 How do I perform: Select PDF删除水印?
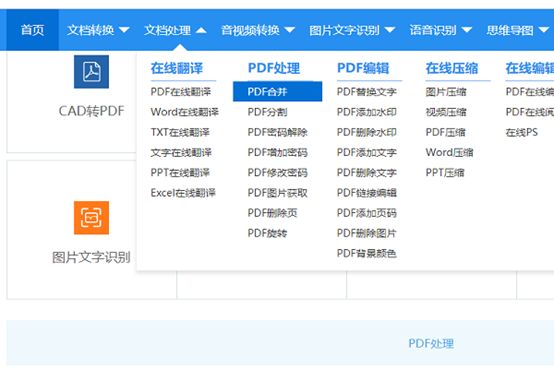click(x=366, y=132)
